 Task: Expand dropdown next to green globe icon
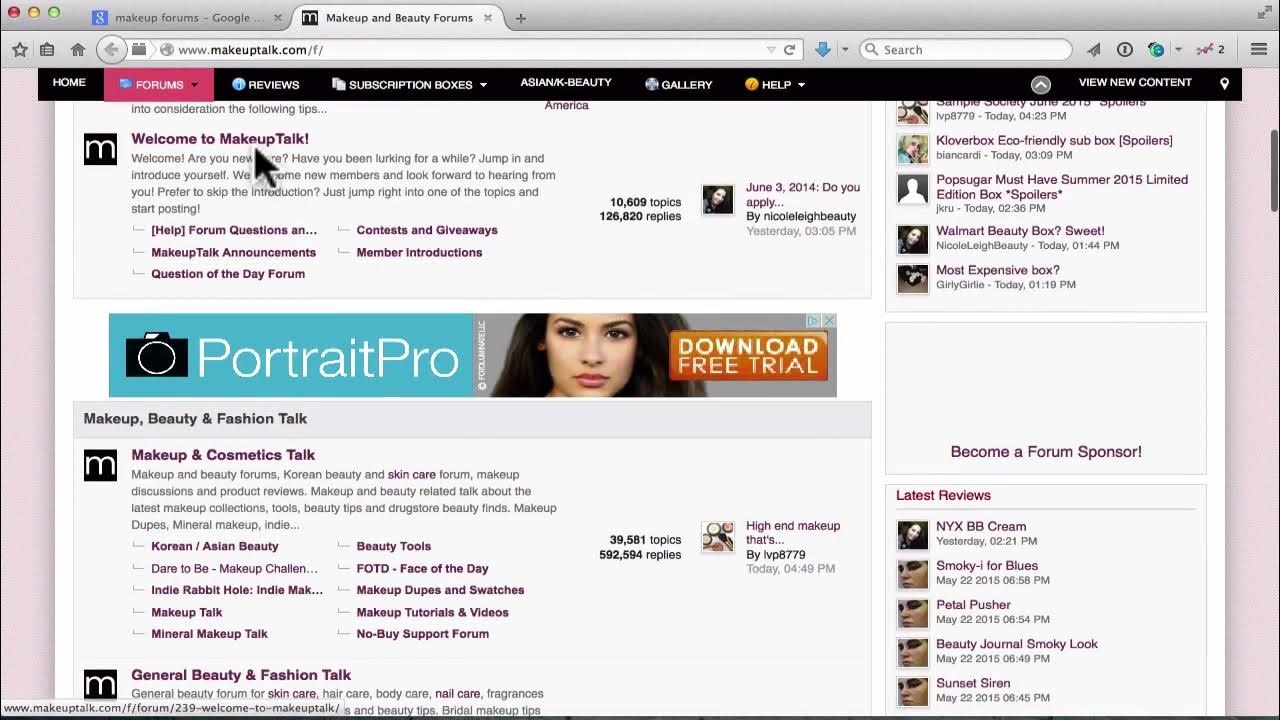point(1178,49)
